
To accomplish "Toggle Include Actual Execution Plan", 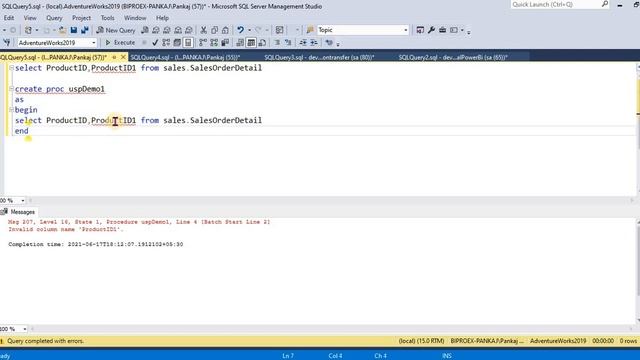I will click(203, 42).
